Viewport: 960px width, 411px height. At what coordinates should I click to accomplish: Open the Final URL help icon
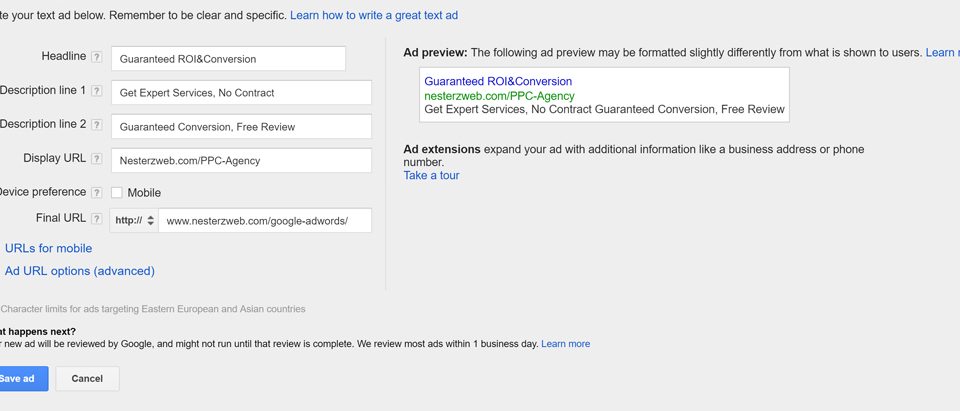click(x=96, y=219)
